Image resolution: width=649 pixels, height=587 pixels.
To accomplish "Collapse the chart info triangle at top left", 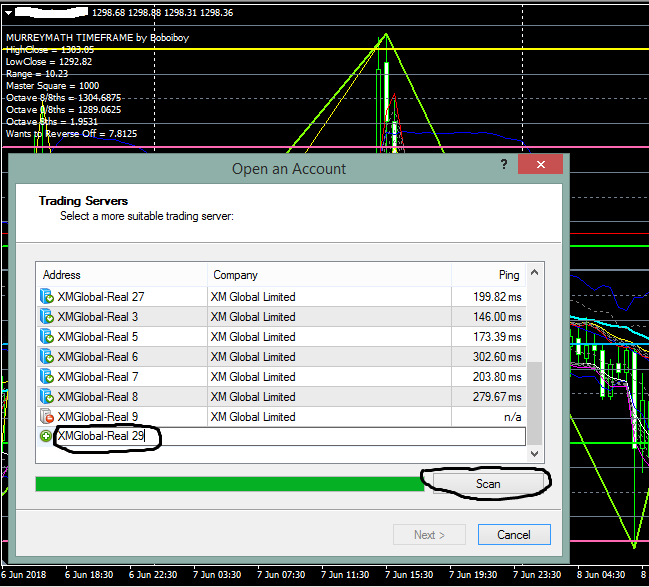I will [8, 13].
